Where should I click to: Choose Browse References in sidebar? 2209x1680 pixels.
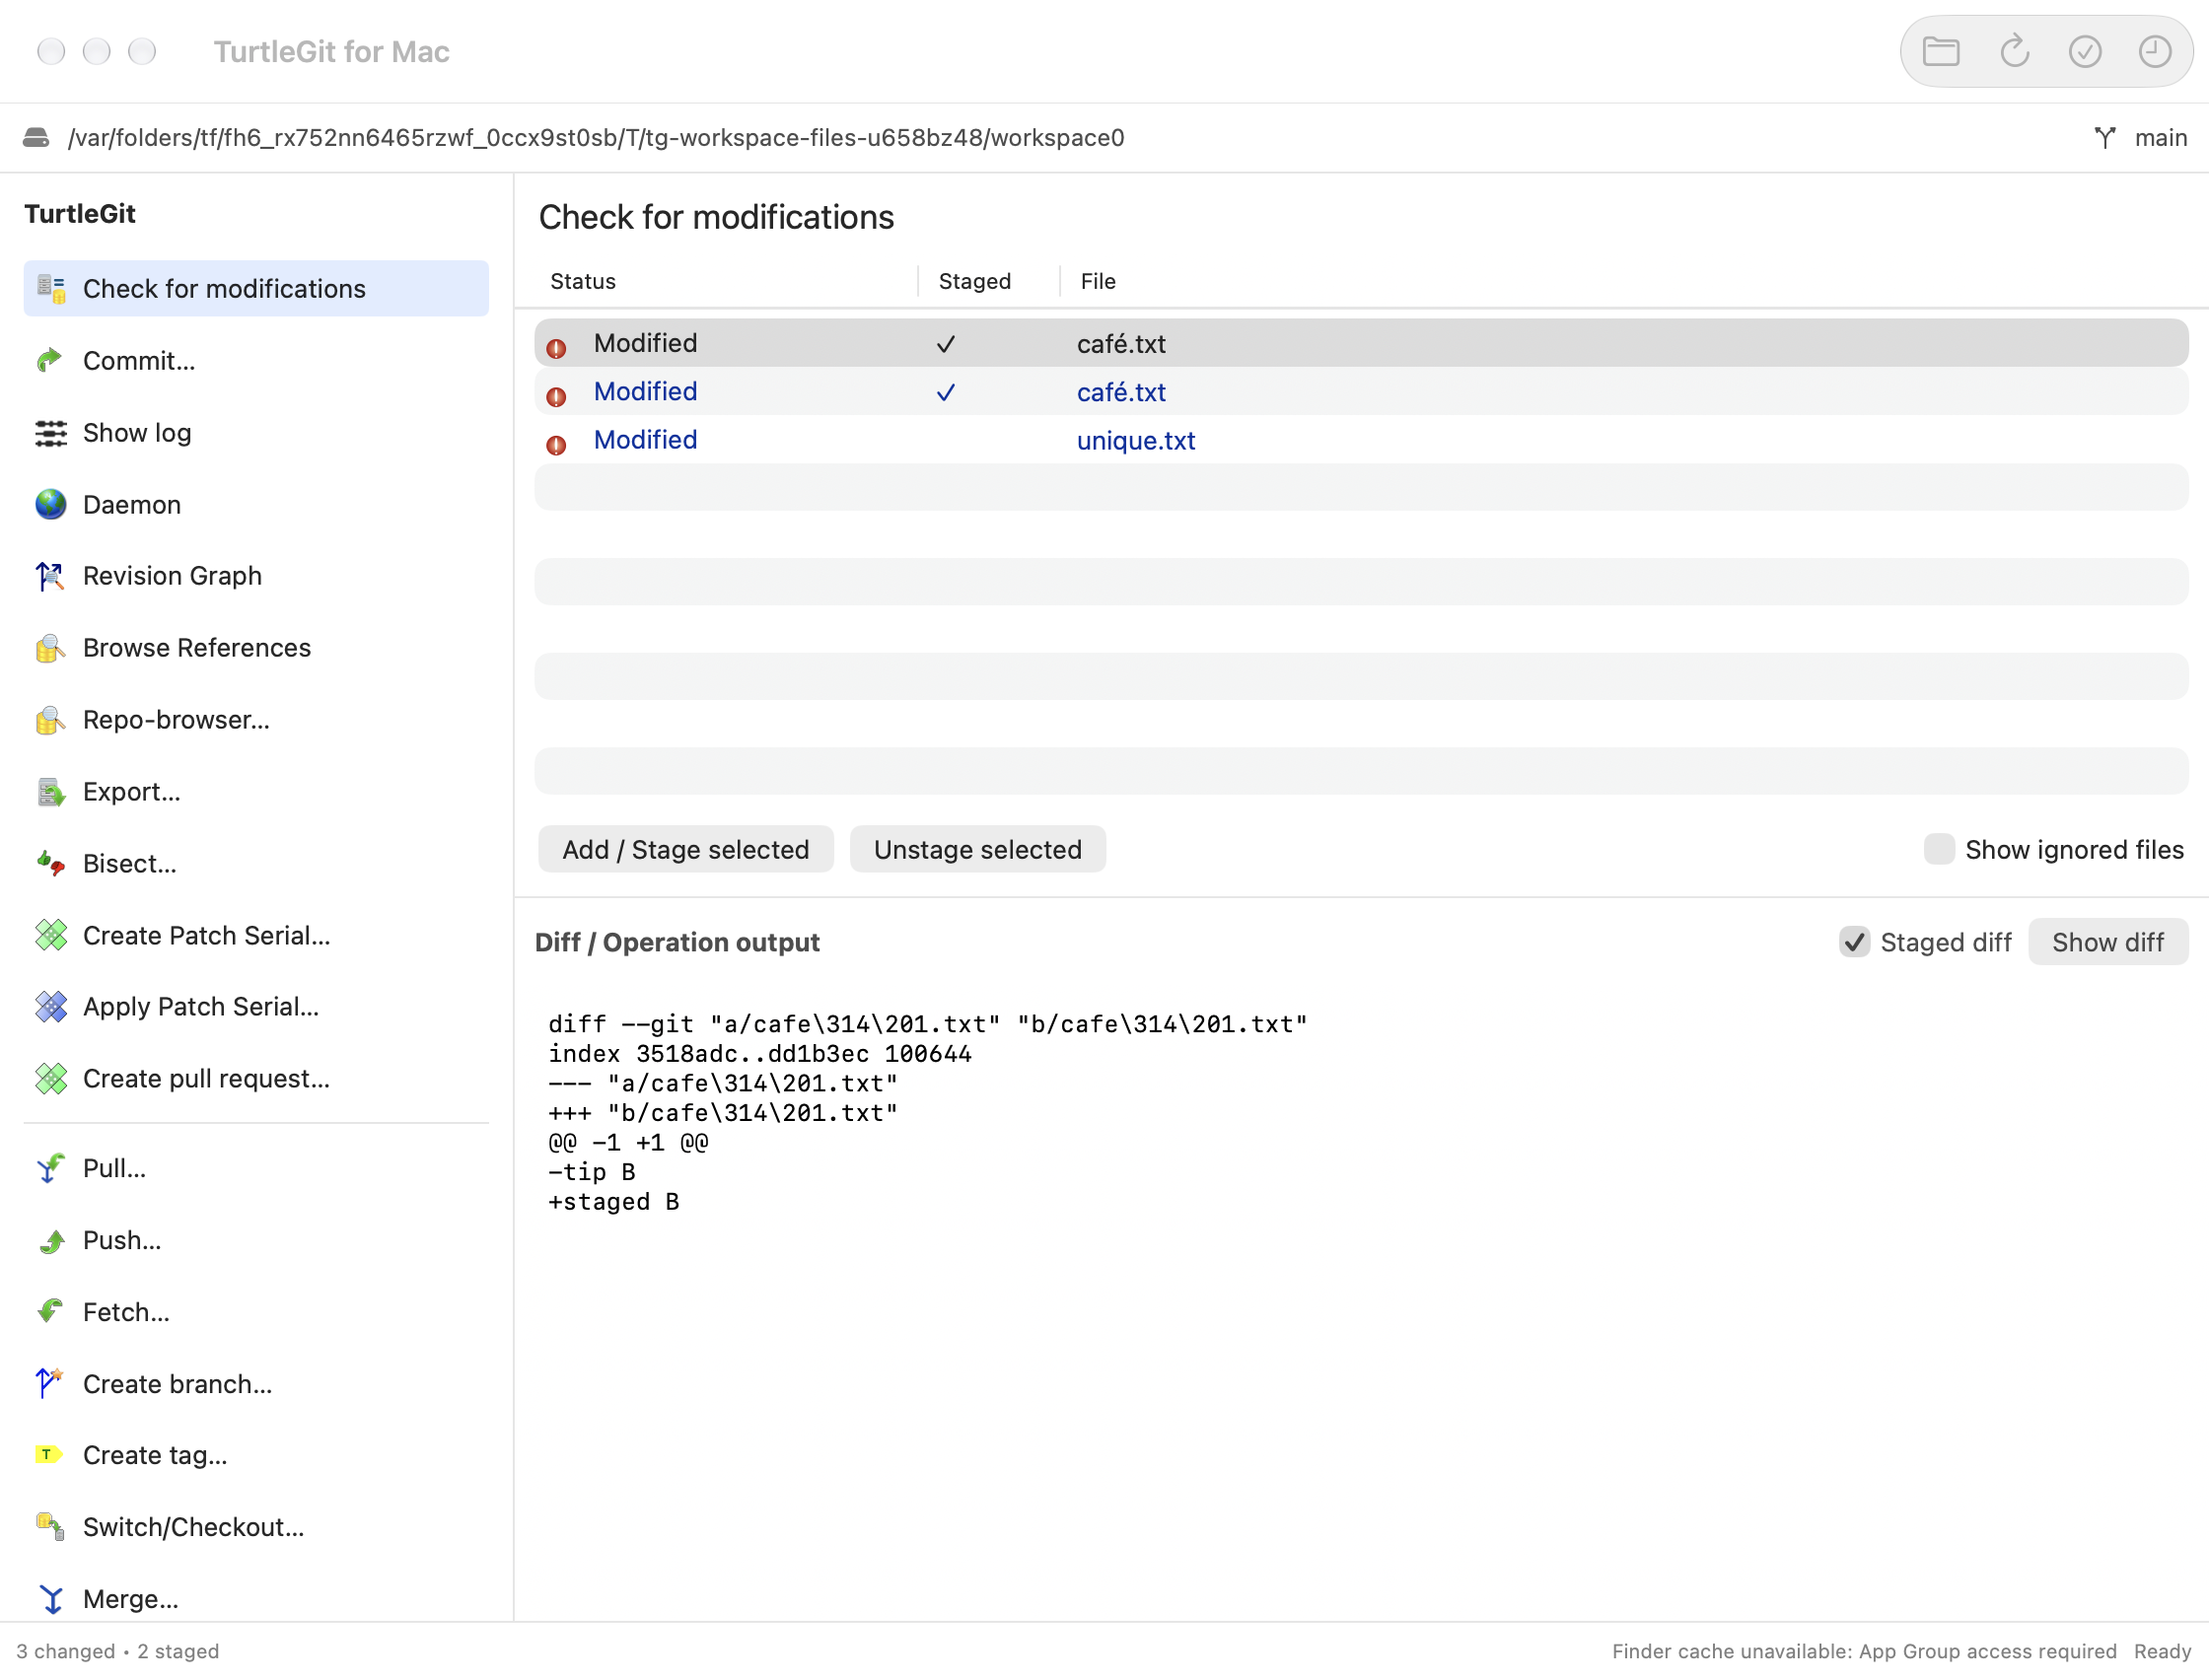[x=256, y=648]
